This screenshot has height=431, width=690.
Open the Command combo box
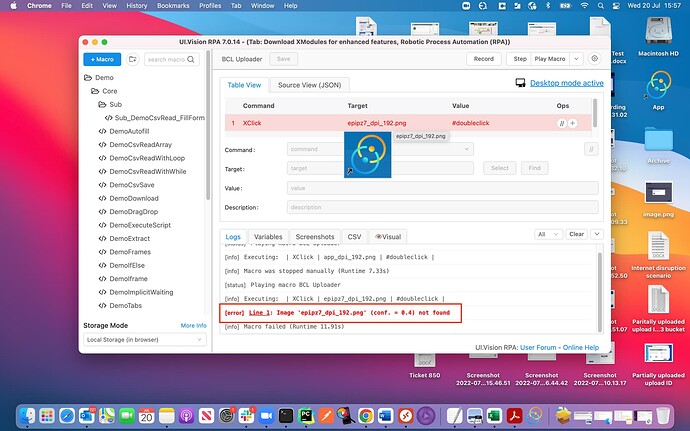tap(380, 149)
